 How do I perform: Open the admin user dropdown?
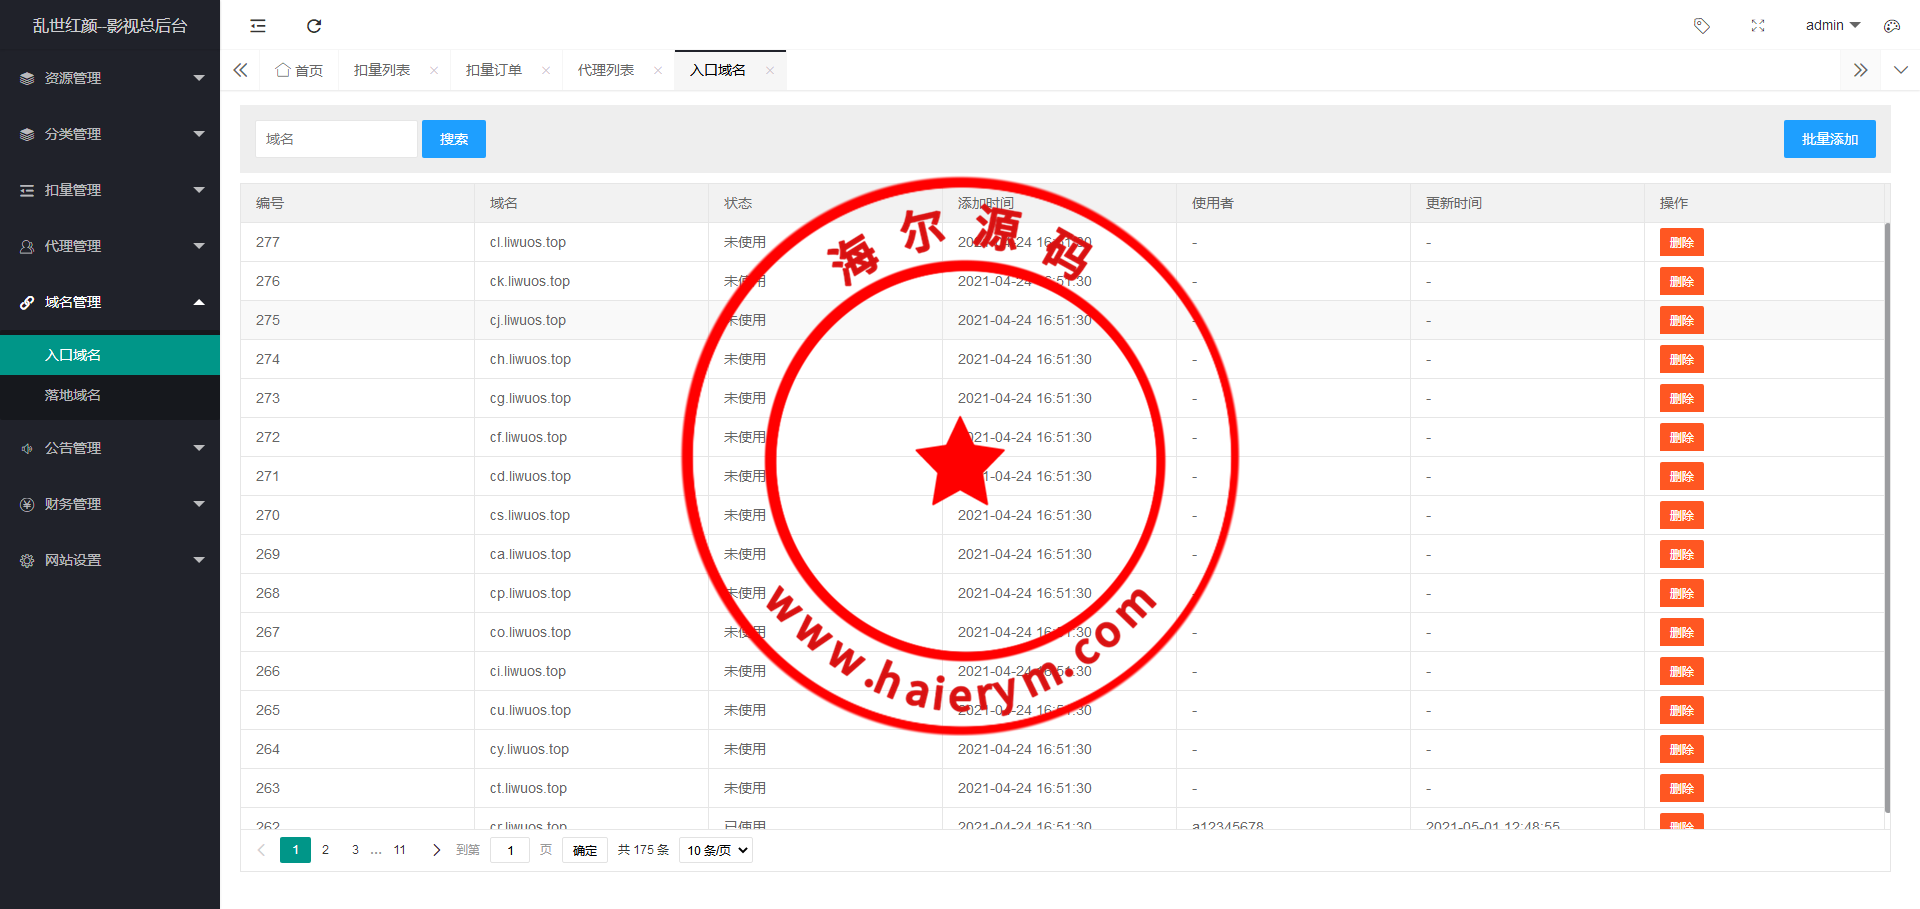coord(1832,26)
